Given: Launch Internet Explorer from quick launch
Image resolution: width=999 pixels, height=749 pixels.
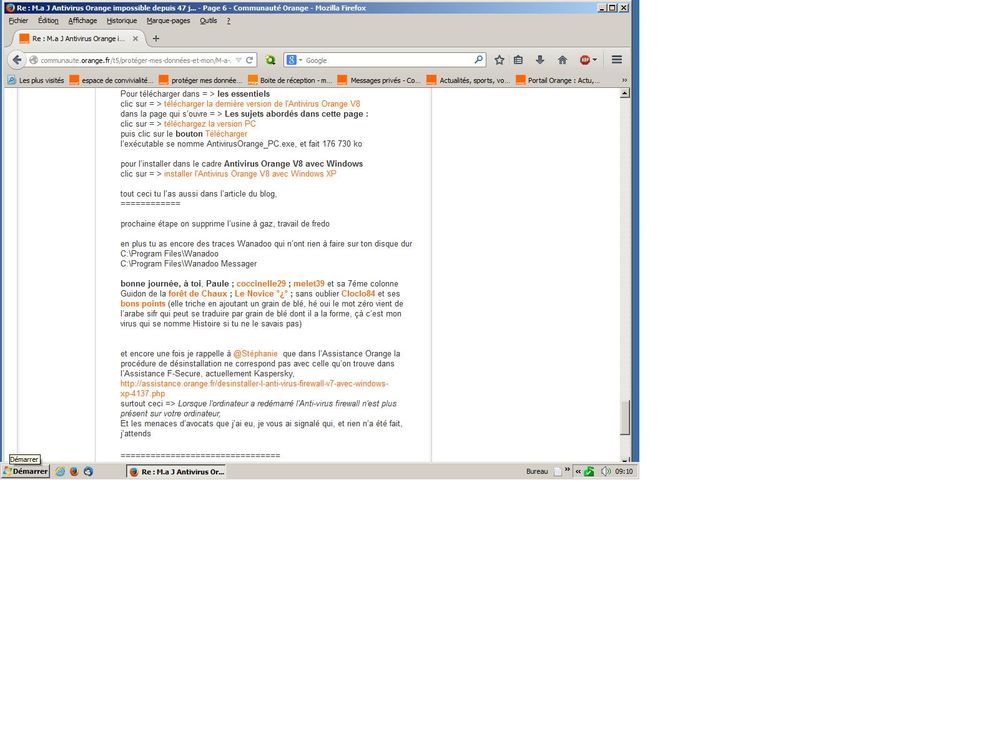Looking at the screenshot, I should [60, 471].
